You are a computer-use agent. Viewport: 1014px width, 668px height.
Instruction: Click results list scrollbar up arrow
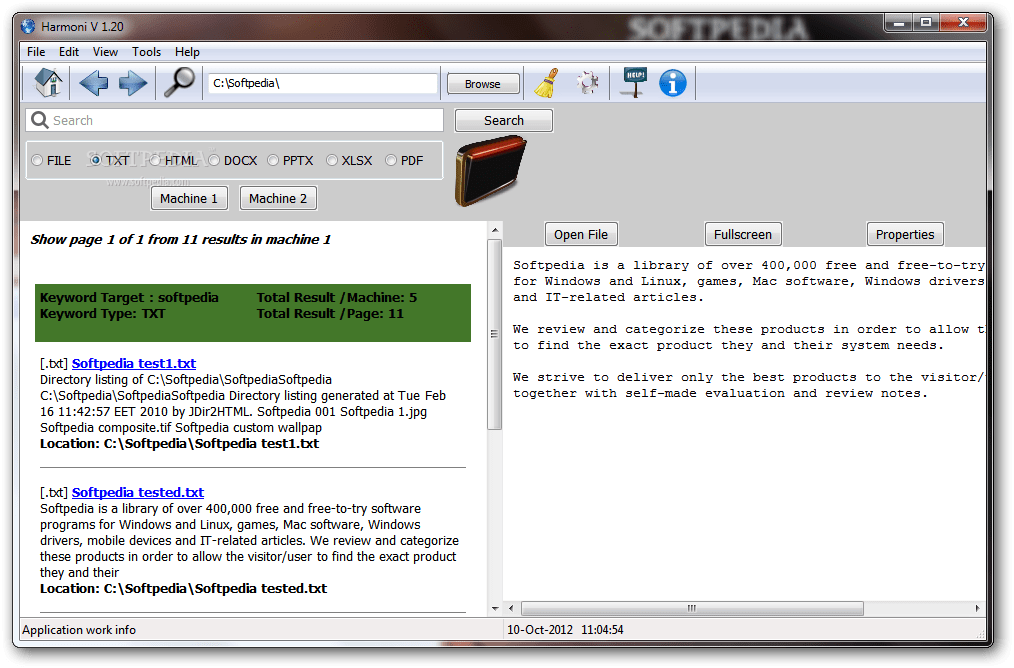point(495,230)
